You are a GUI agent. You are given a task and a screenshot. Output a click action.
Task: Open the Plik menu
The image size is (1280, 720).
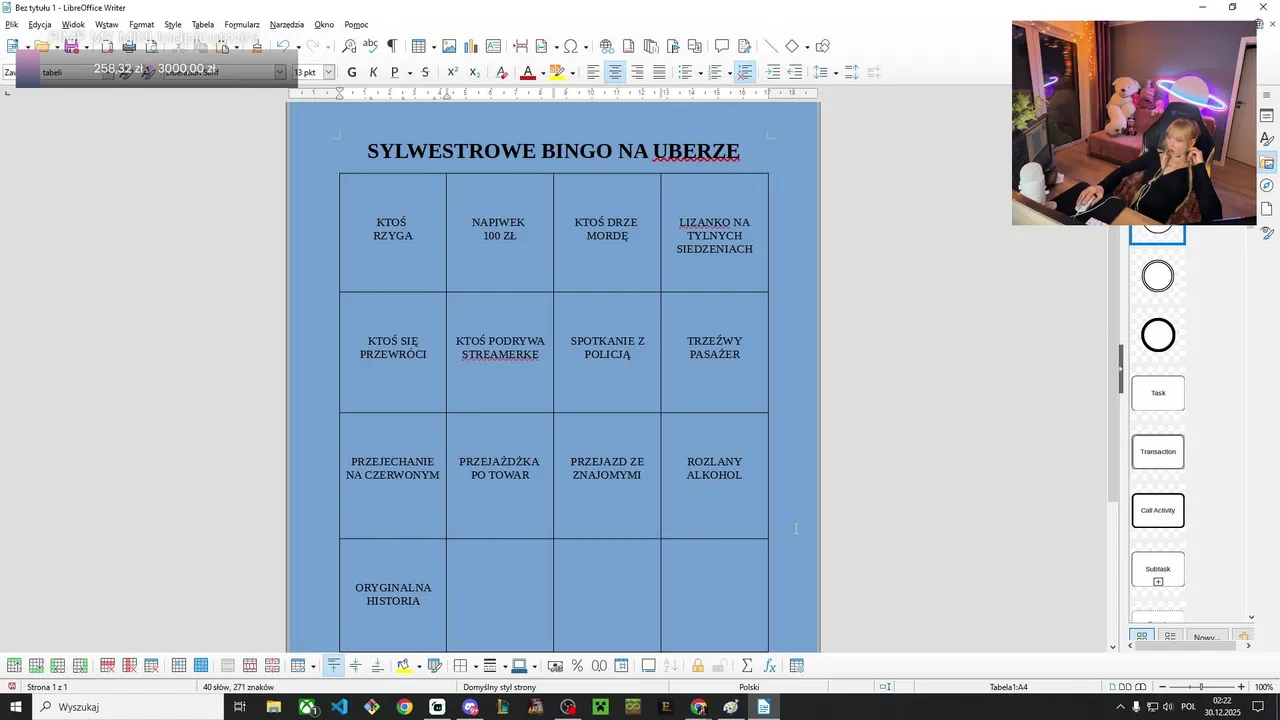point(11,24)
